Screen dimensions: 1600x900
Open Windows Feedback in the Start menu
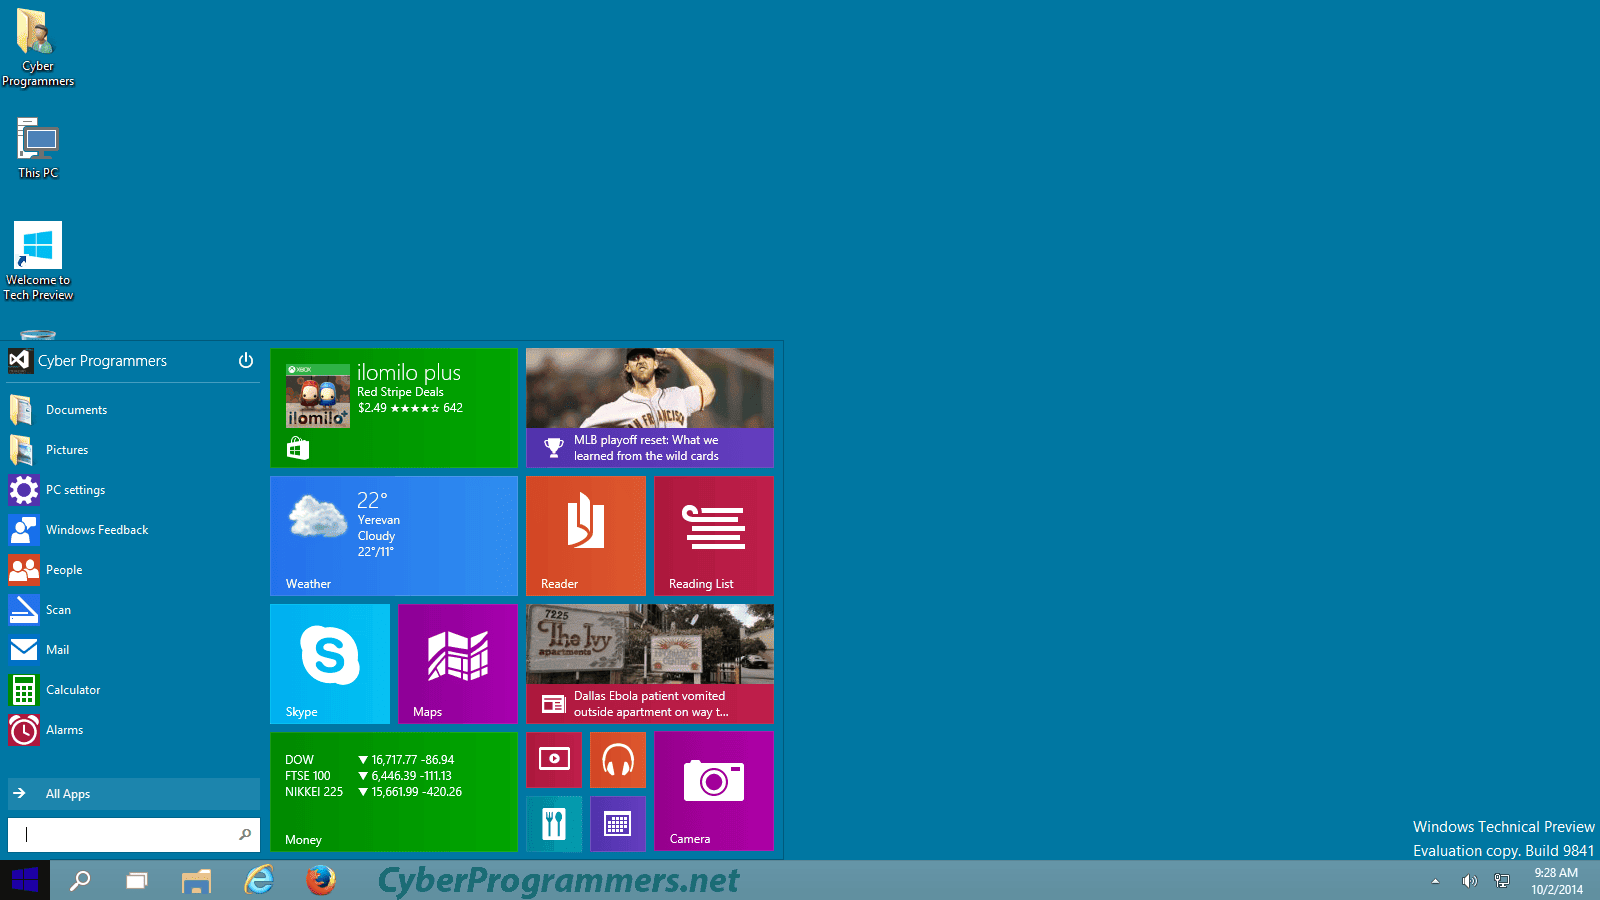click(x=133, y=530)
